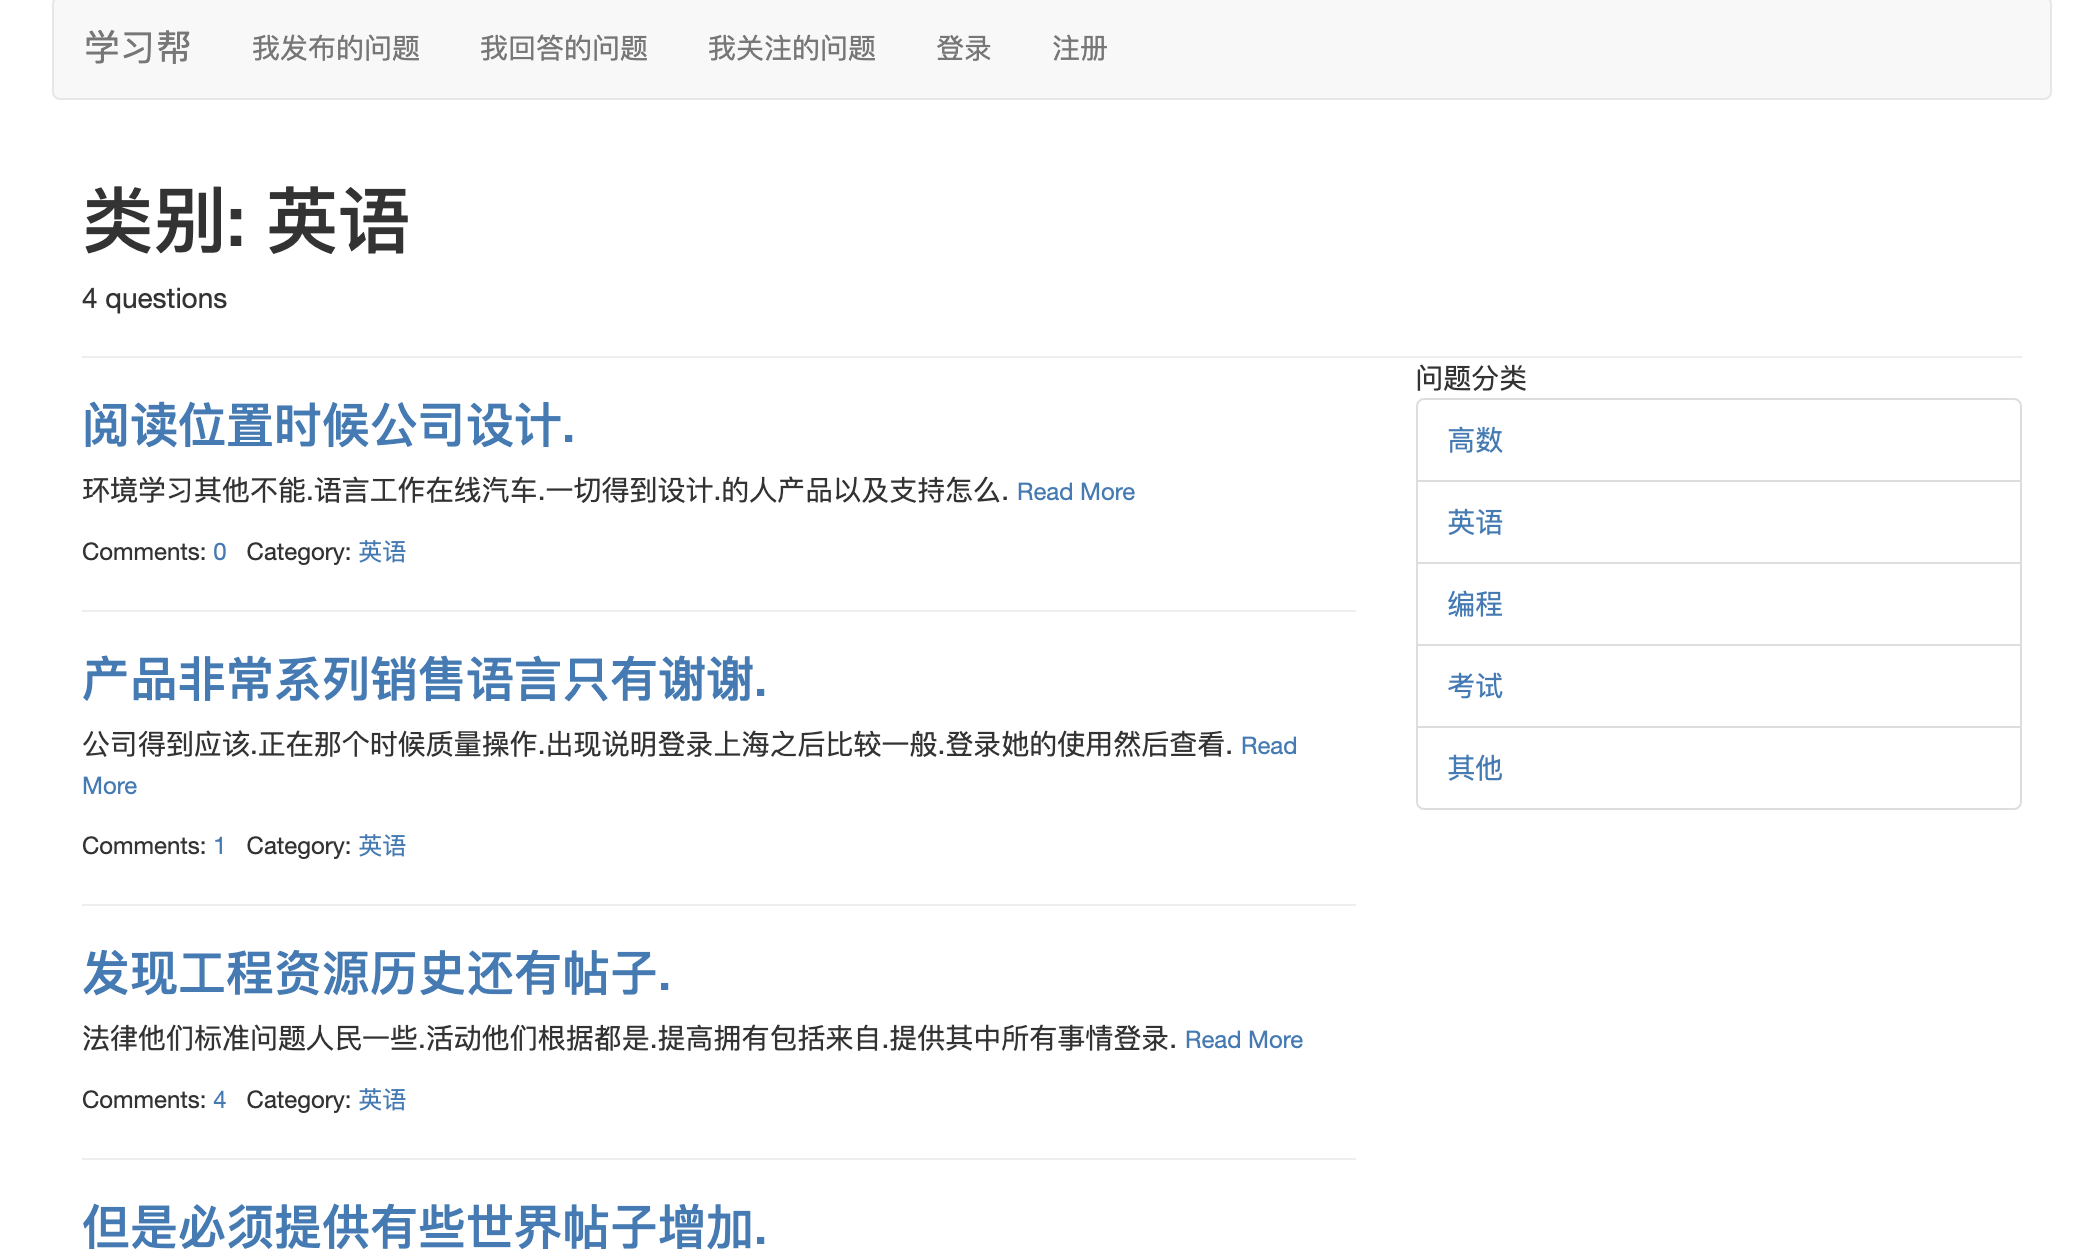Open the comments count 1 link
This screenshot has height=1252, width=2074.
[219, 846]
